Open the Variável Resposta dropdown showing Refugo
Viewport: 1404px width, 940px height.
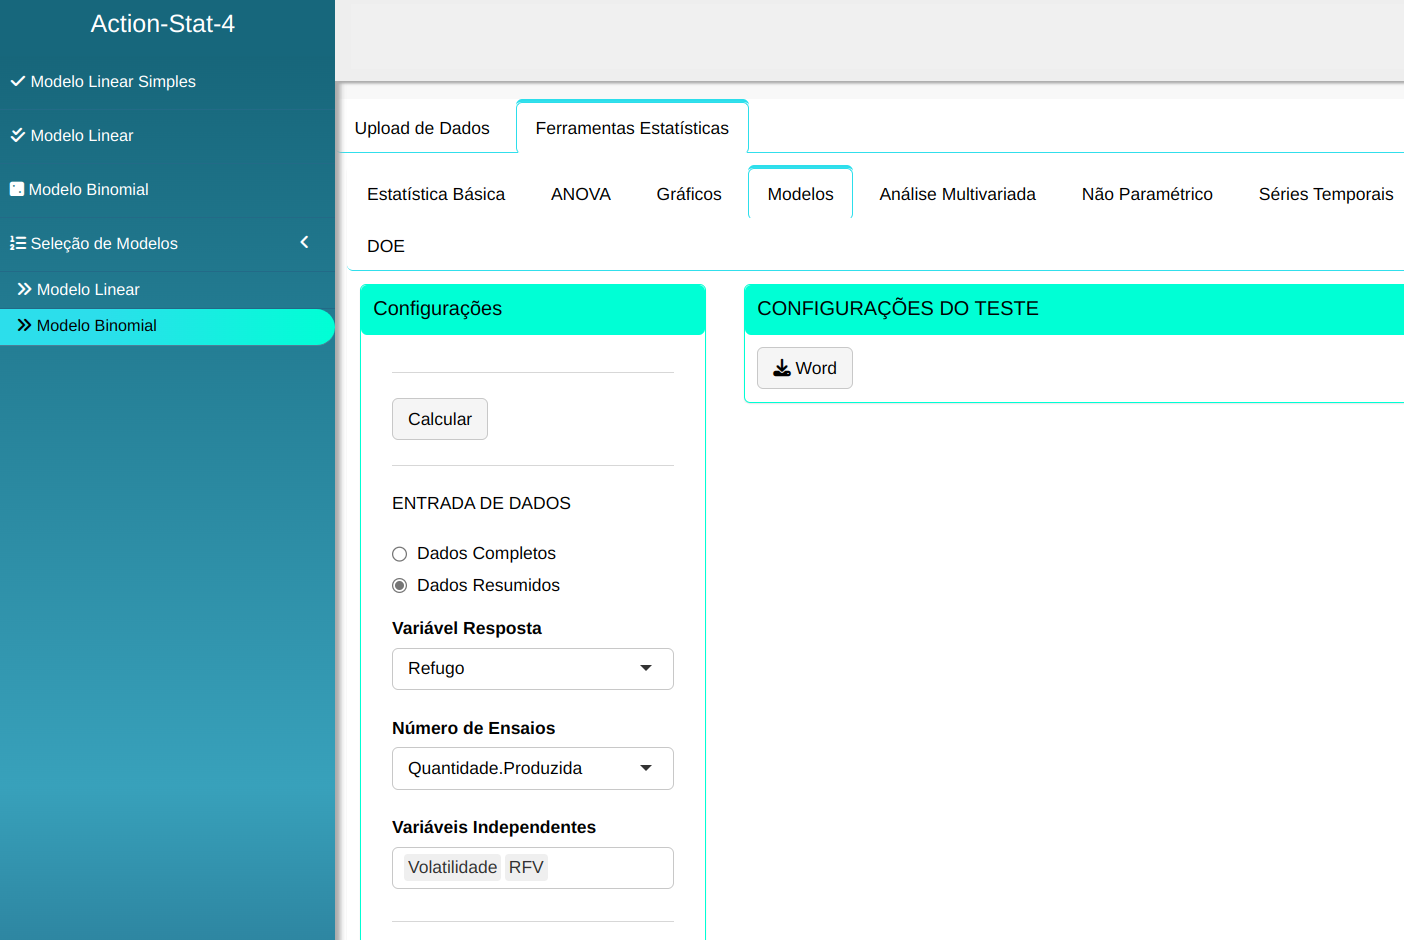click(532, 669)
